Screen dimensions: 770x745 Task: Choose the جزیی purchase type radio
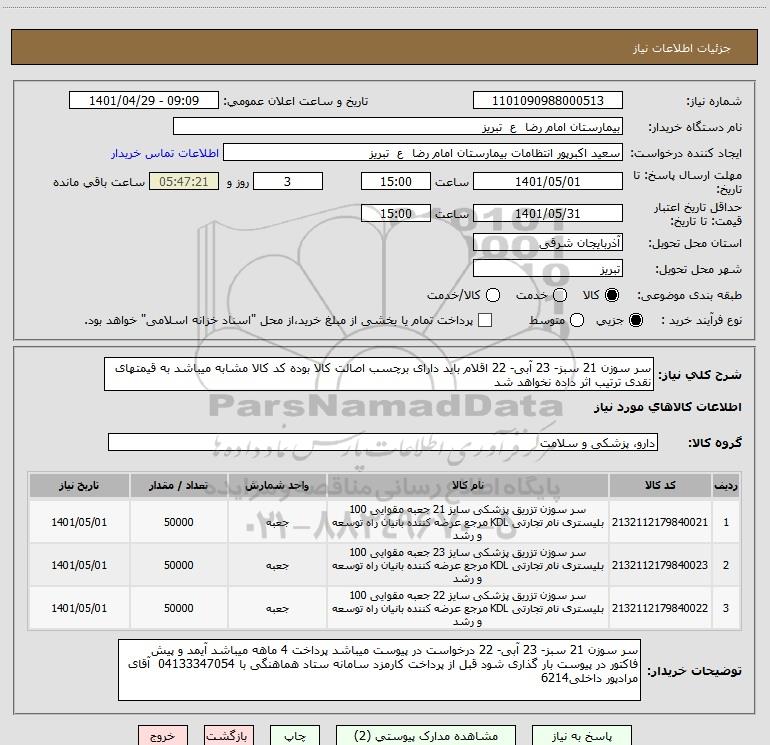[635, 320]
